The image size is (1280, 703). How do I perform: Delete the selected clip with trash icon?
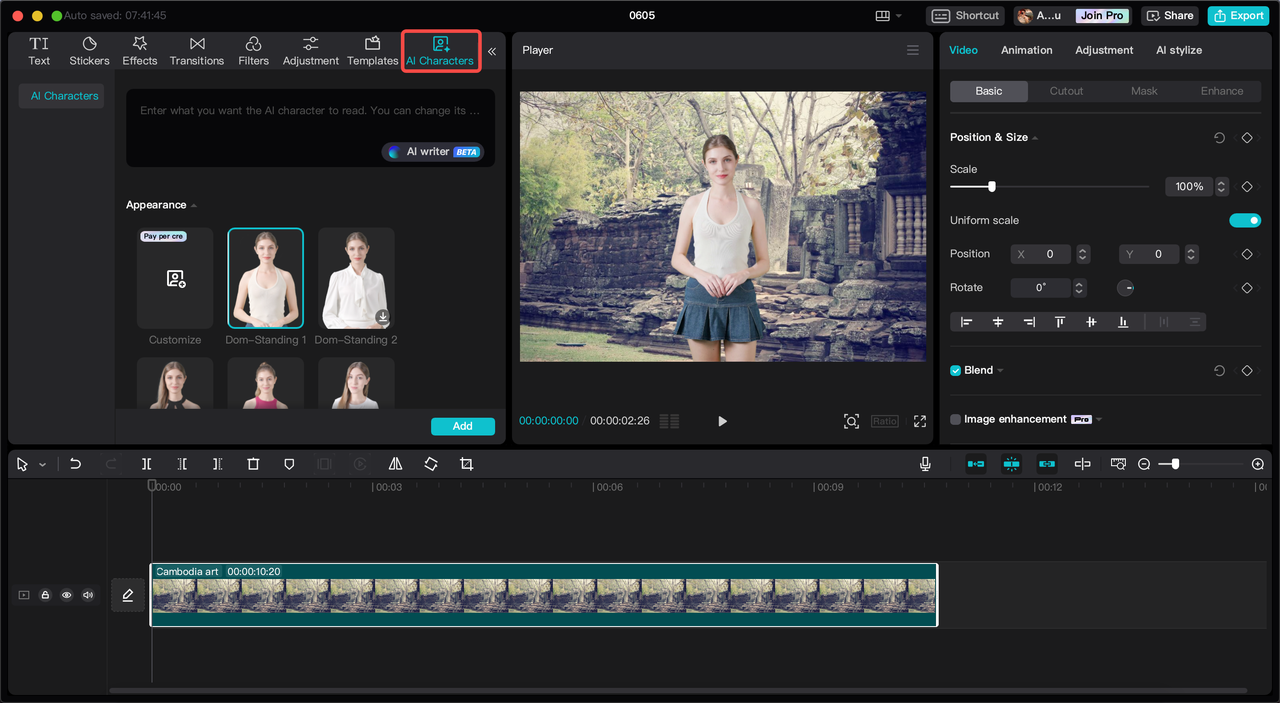pyautogui.click(x=253, y=464)
